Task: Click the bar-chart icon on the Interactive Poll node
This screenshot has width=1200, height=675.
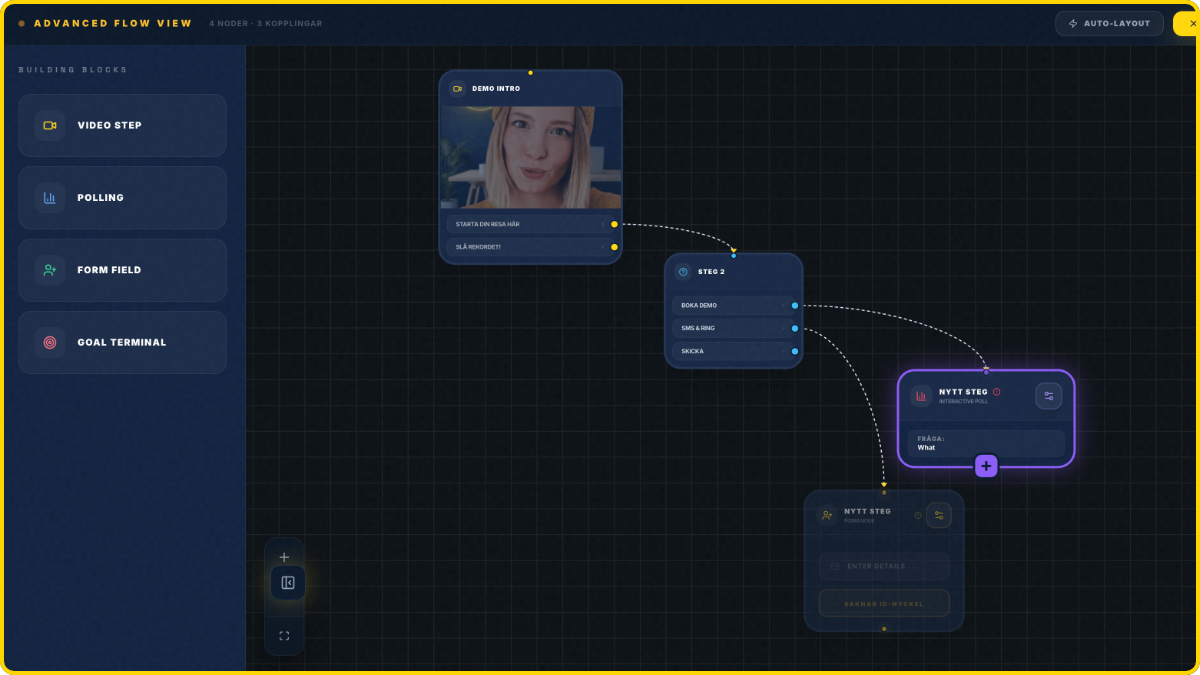Action: [921, 396]
